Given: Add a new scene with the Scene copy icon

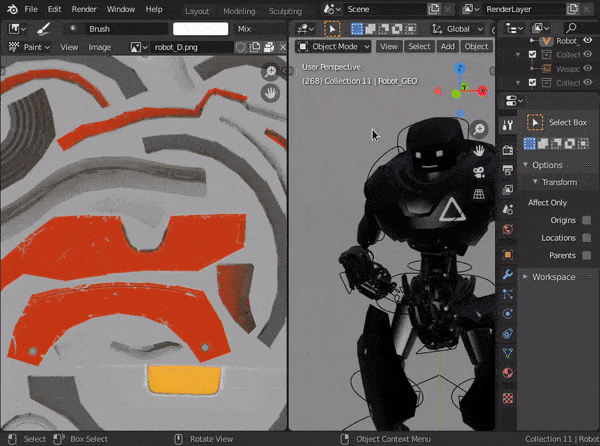Looking at the screenshot, I should [x=434, y=9].
